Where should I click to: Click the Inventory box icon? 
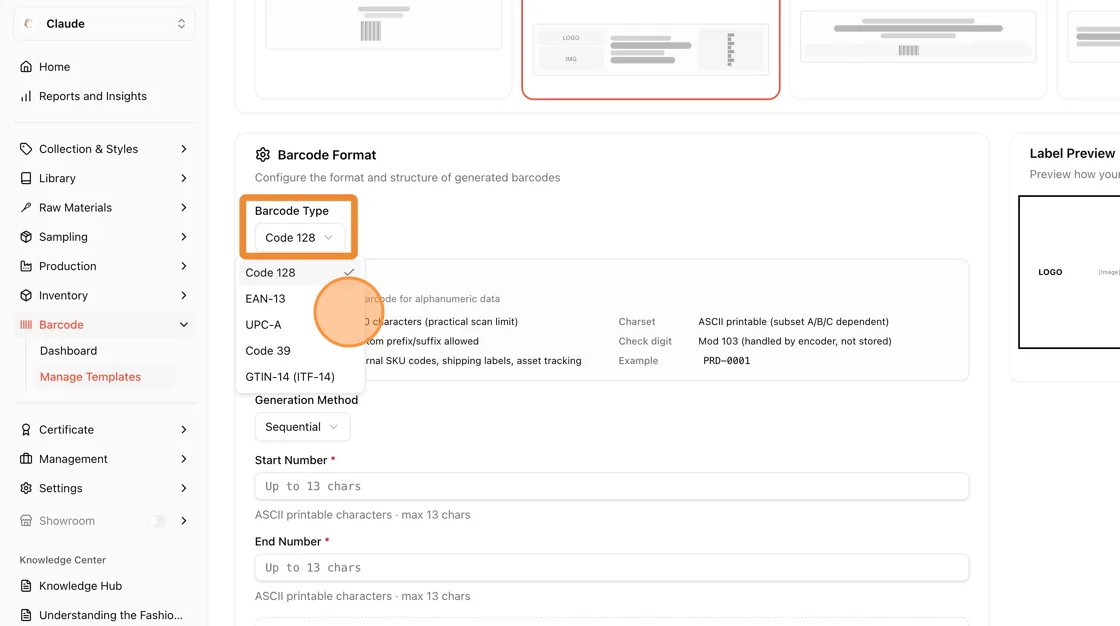pos(26,295)
